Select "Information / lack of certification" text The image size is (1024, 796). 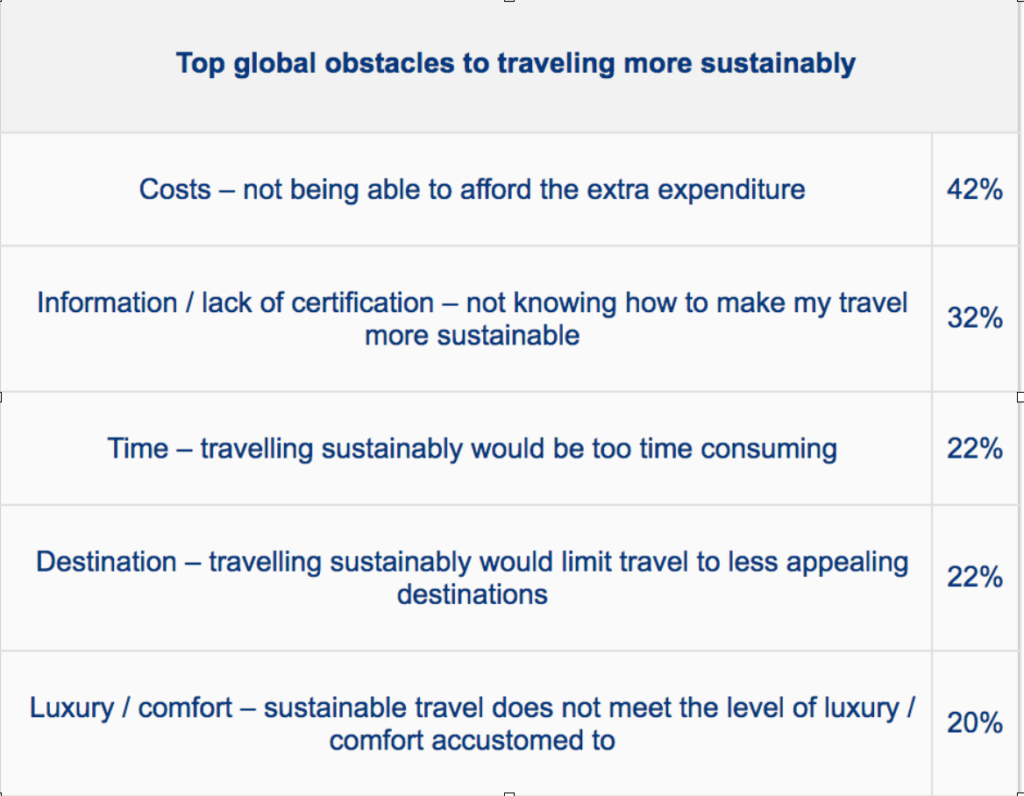(x=235, y=303)
